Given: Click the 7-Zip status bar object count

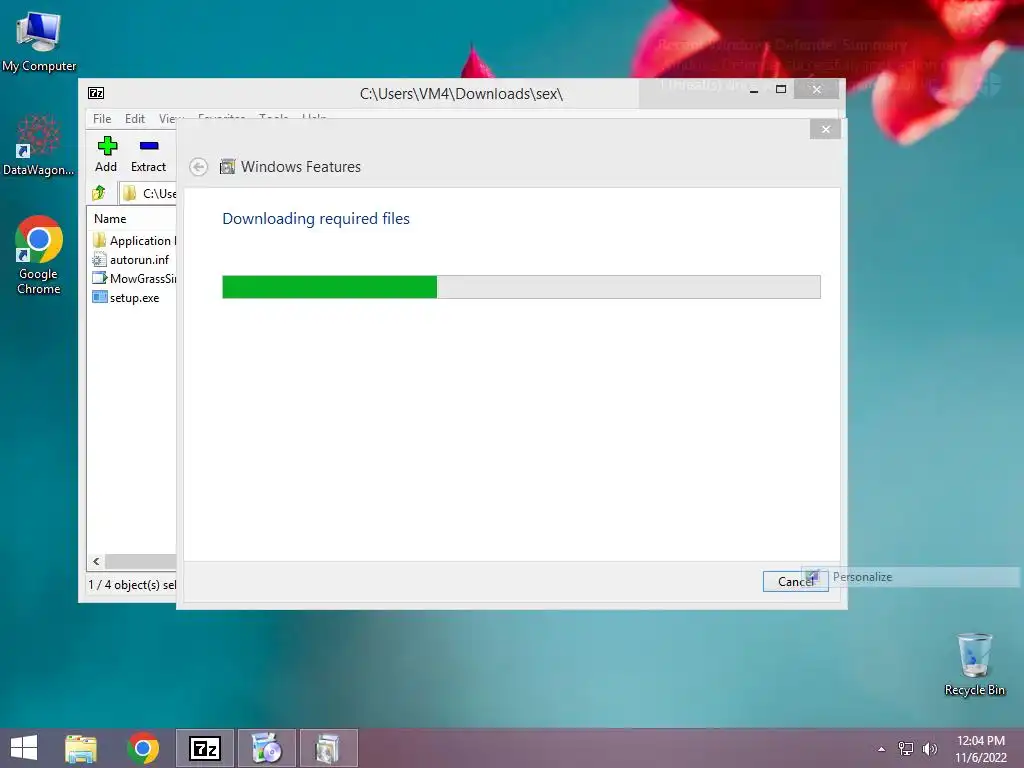Looking at the screenshot, I should (x=133, y=584).
